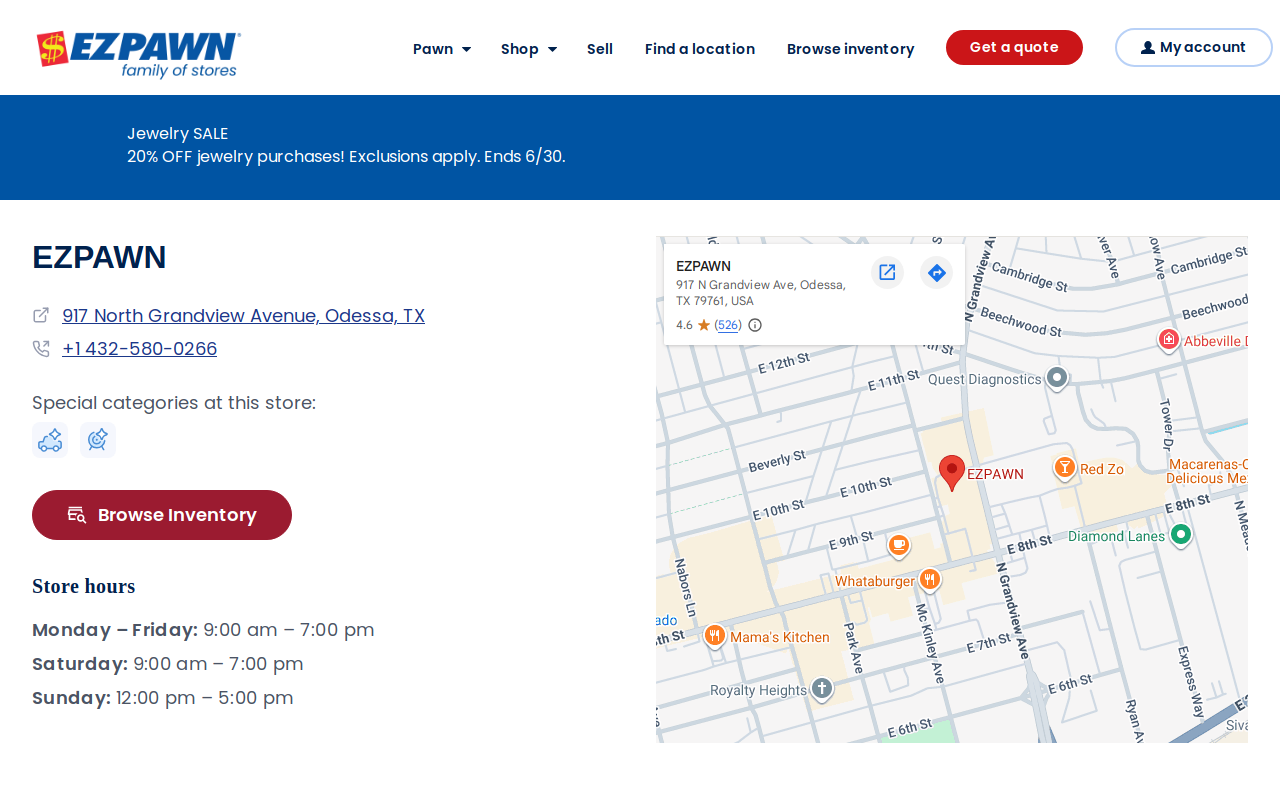This screenshot has height=800, width=1280.
Task: Open the Sell menu item
Action: click(600, 49)
